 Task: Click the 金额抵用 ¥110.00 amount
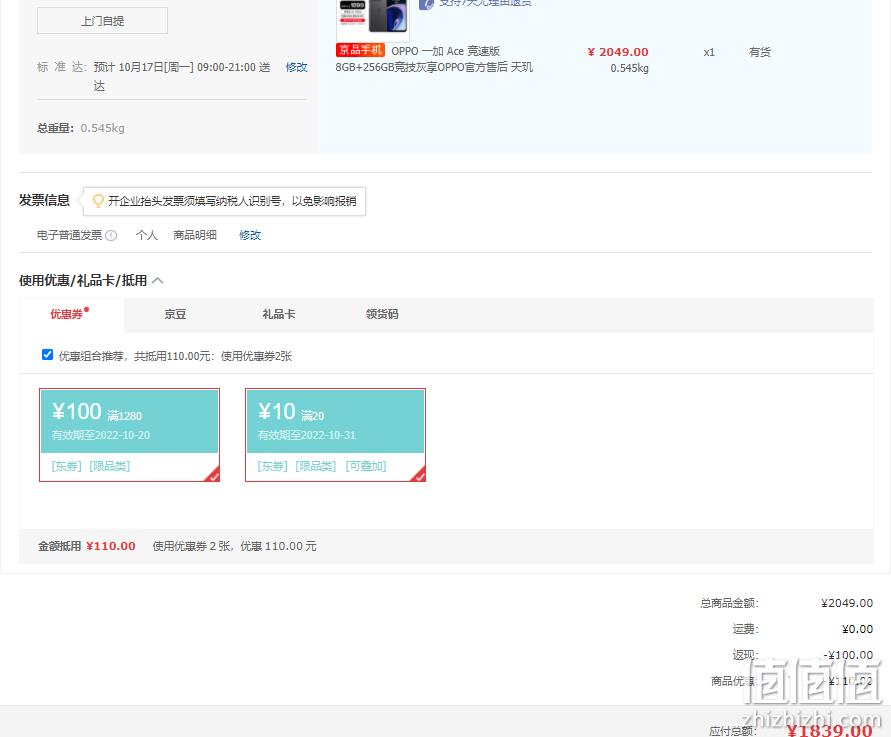(x=111, y=546)
